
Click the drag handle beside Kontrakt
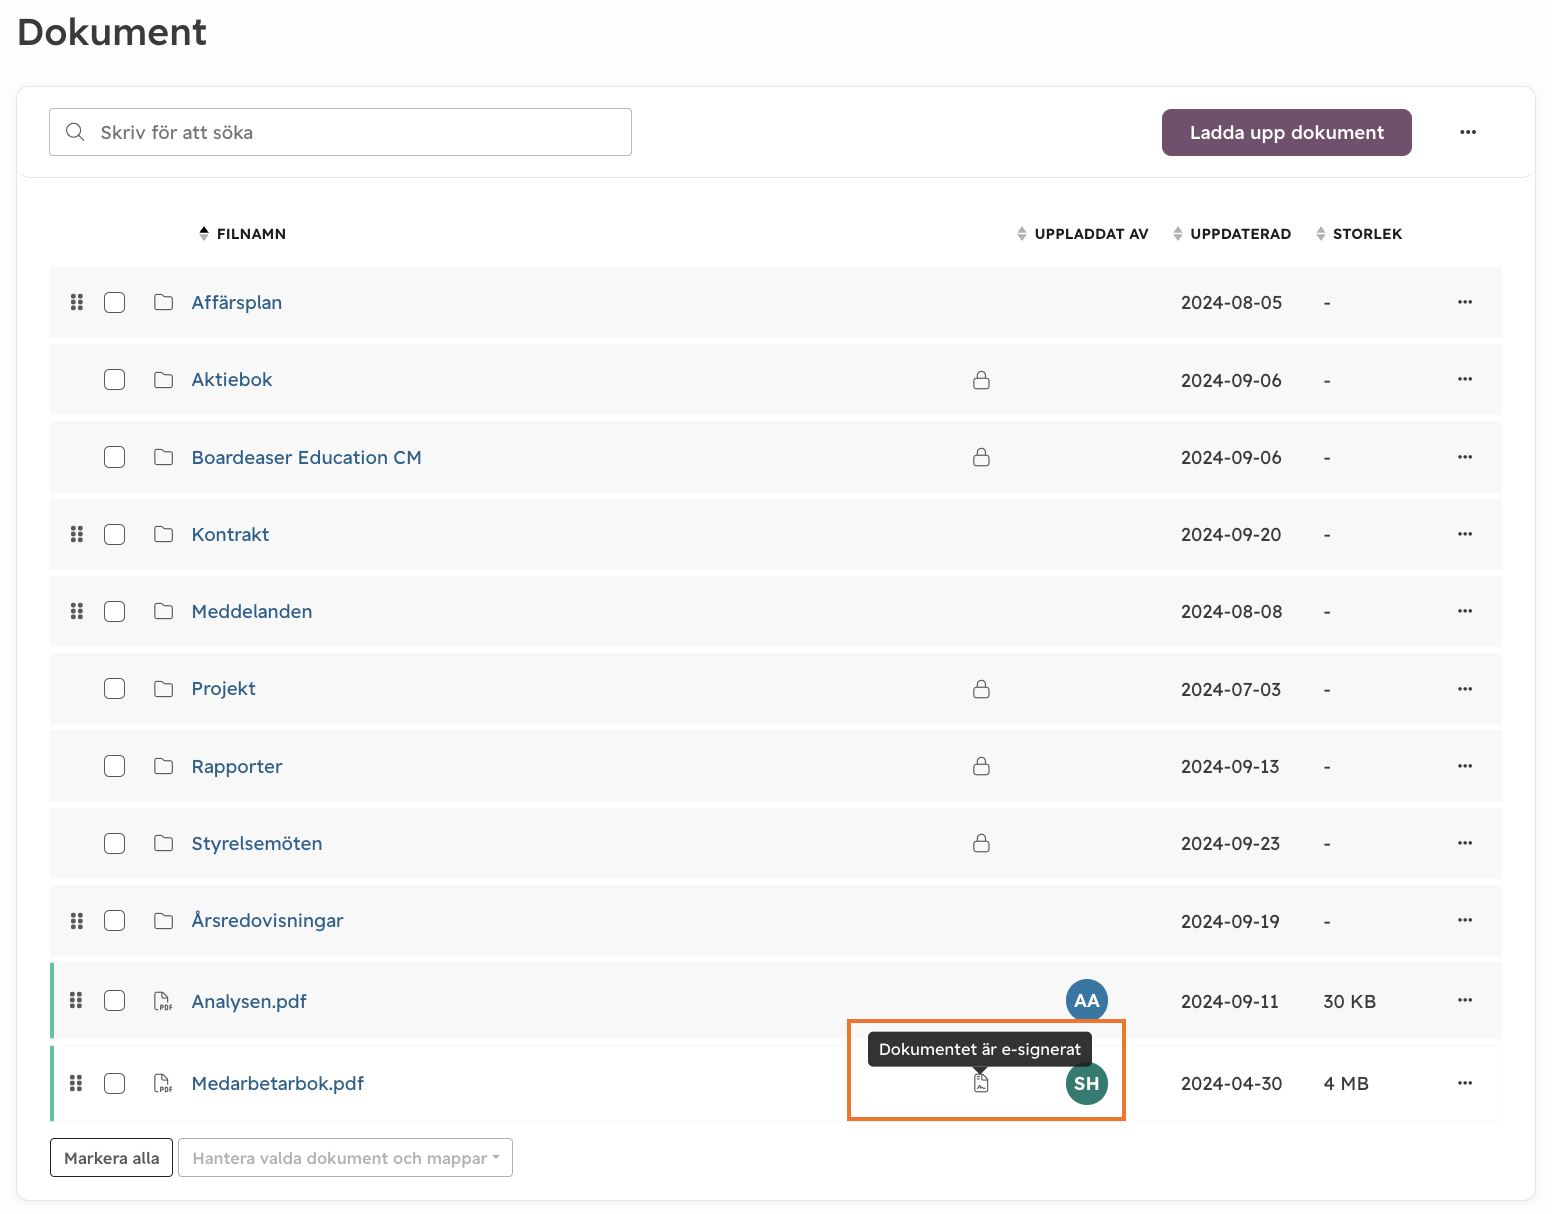(x=77, y=534)
